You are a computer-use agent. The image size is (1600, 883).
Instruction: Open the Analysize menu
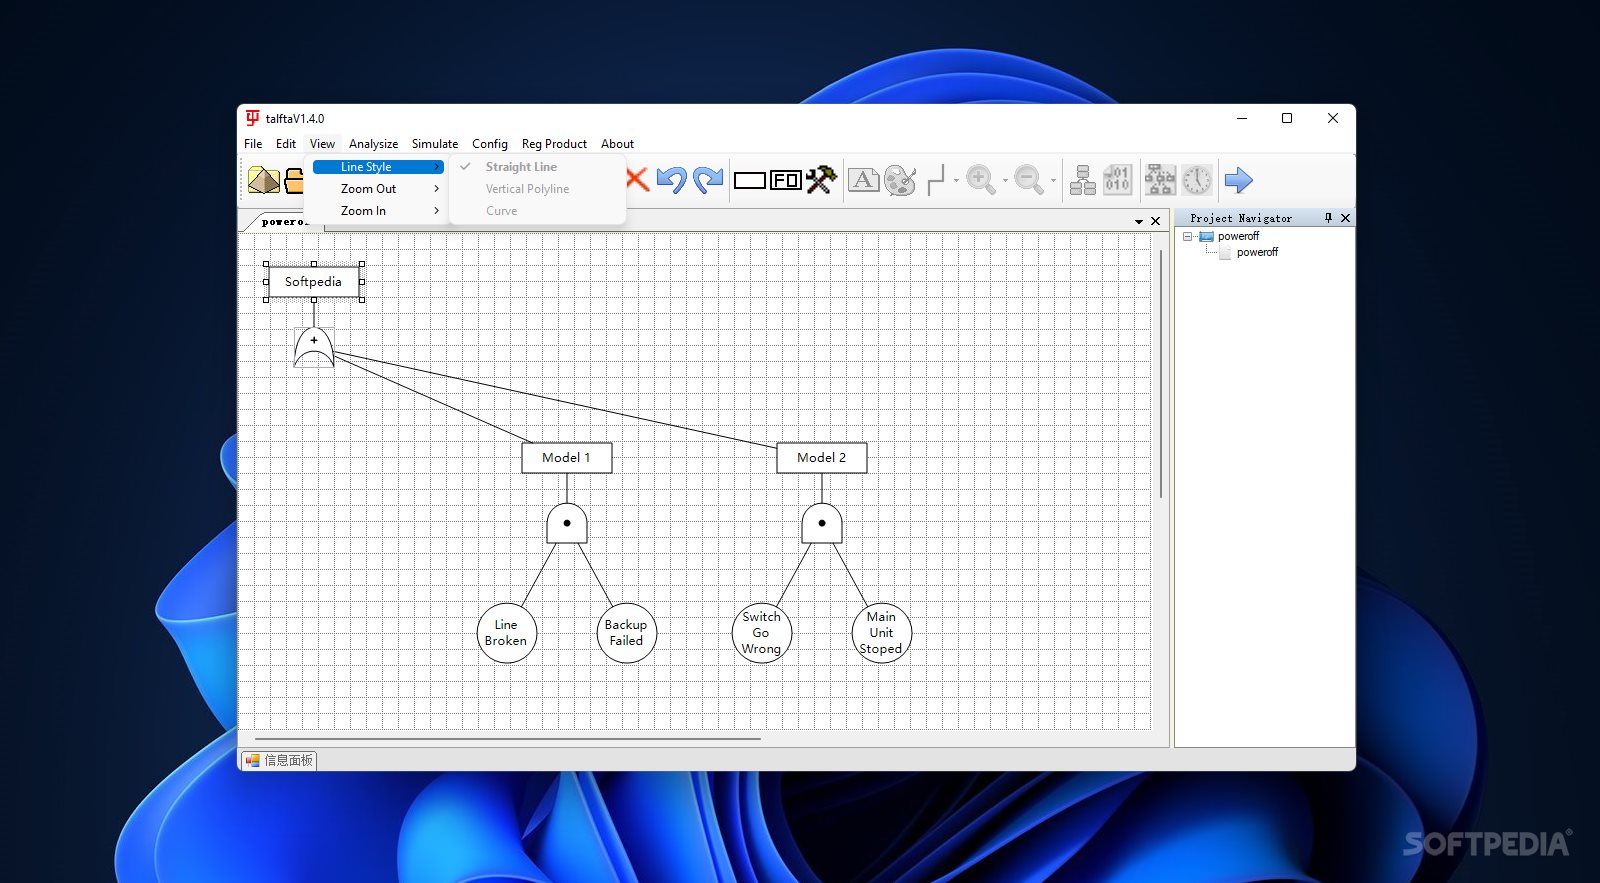tap(373, 144)
